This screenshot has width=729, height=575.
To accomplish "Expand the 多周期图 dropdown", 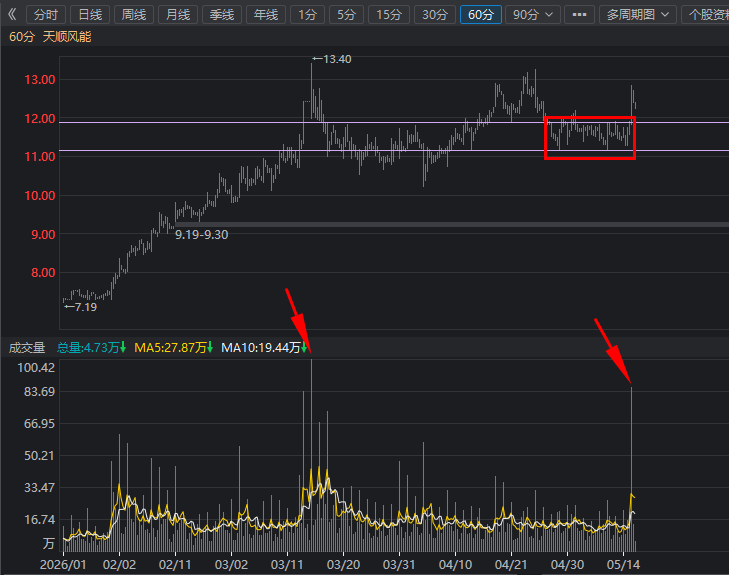I will coord(637,15).
